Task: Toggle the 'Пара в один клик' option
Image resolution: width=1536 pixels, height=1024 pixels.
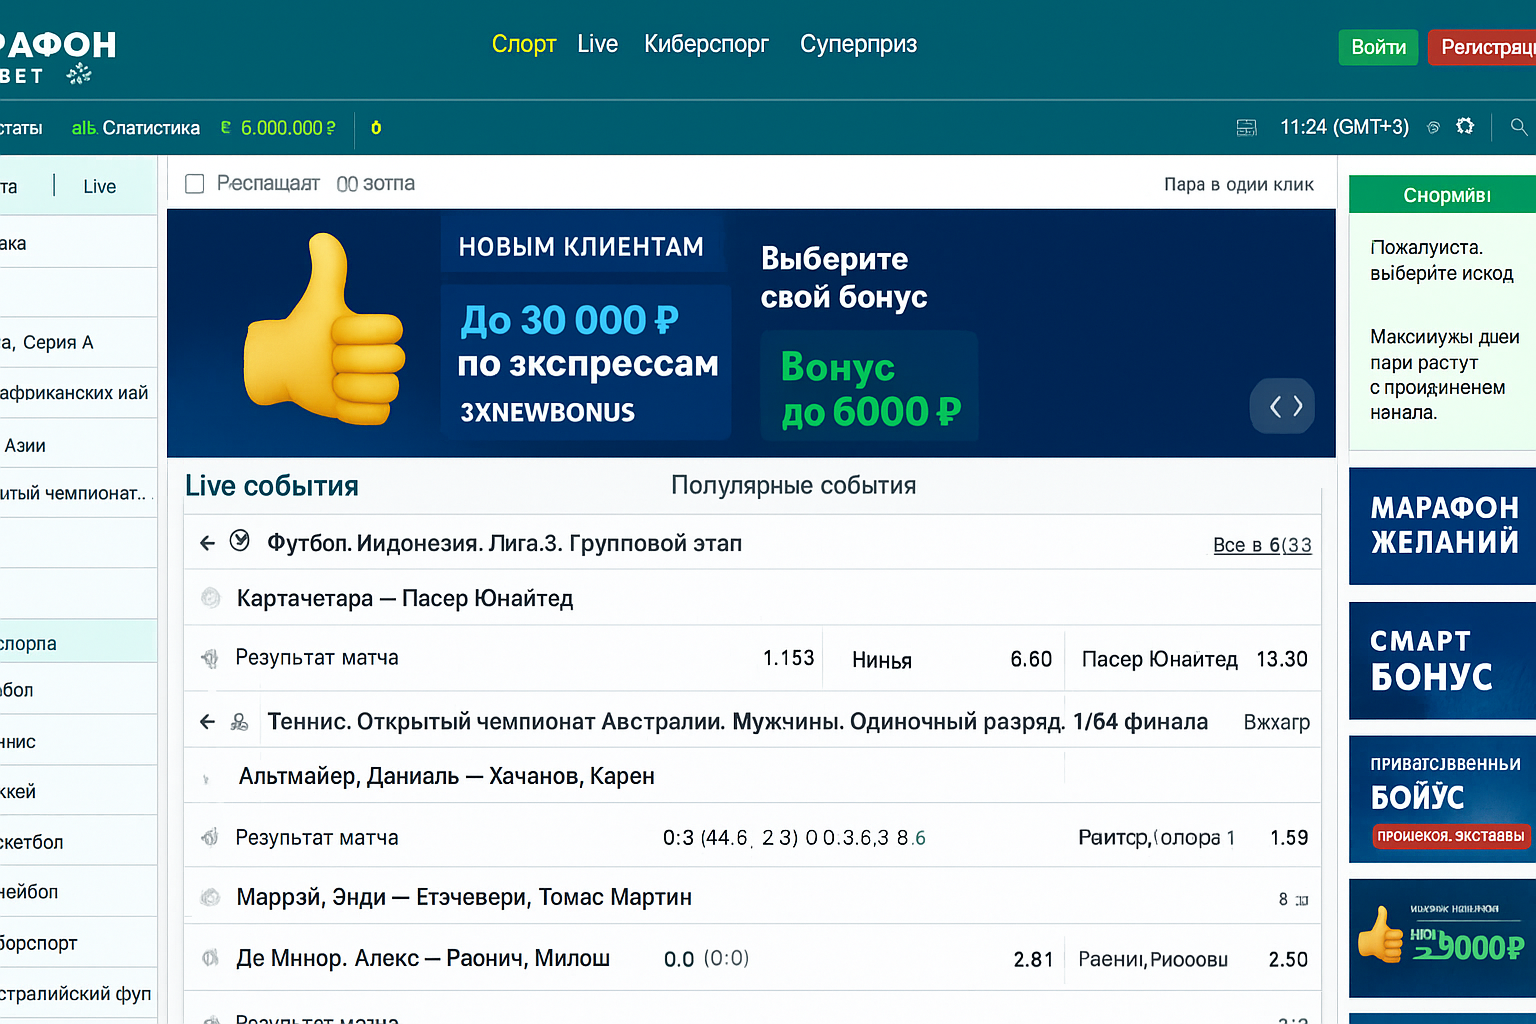Action: [x=1238, y=184]
